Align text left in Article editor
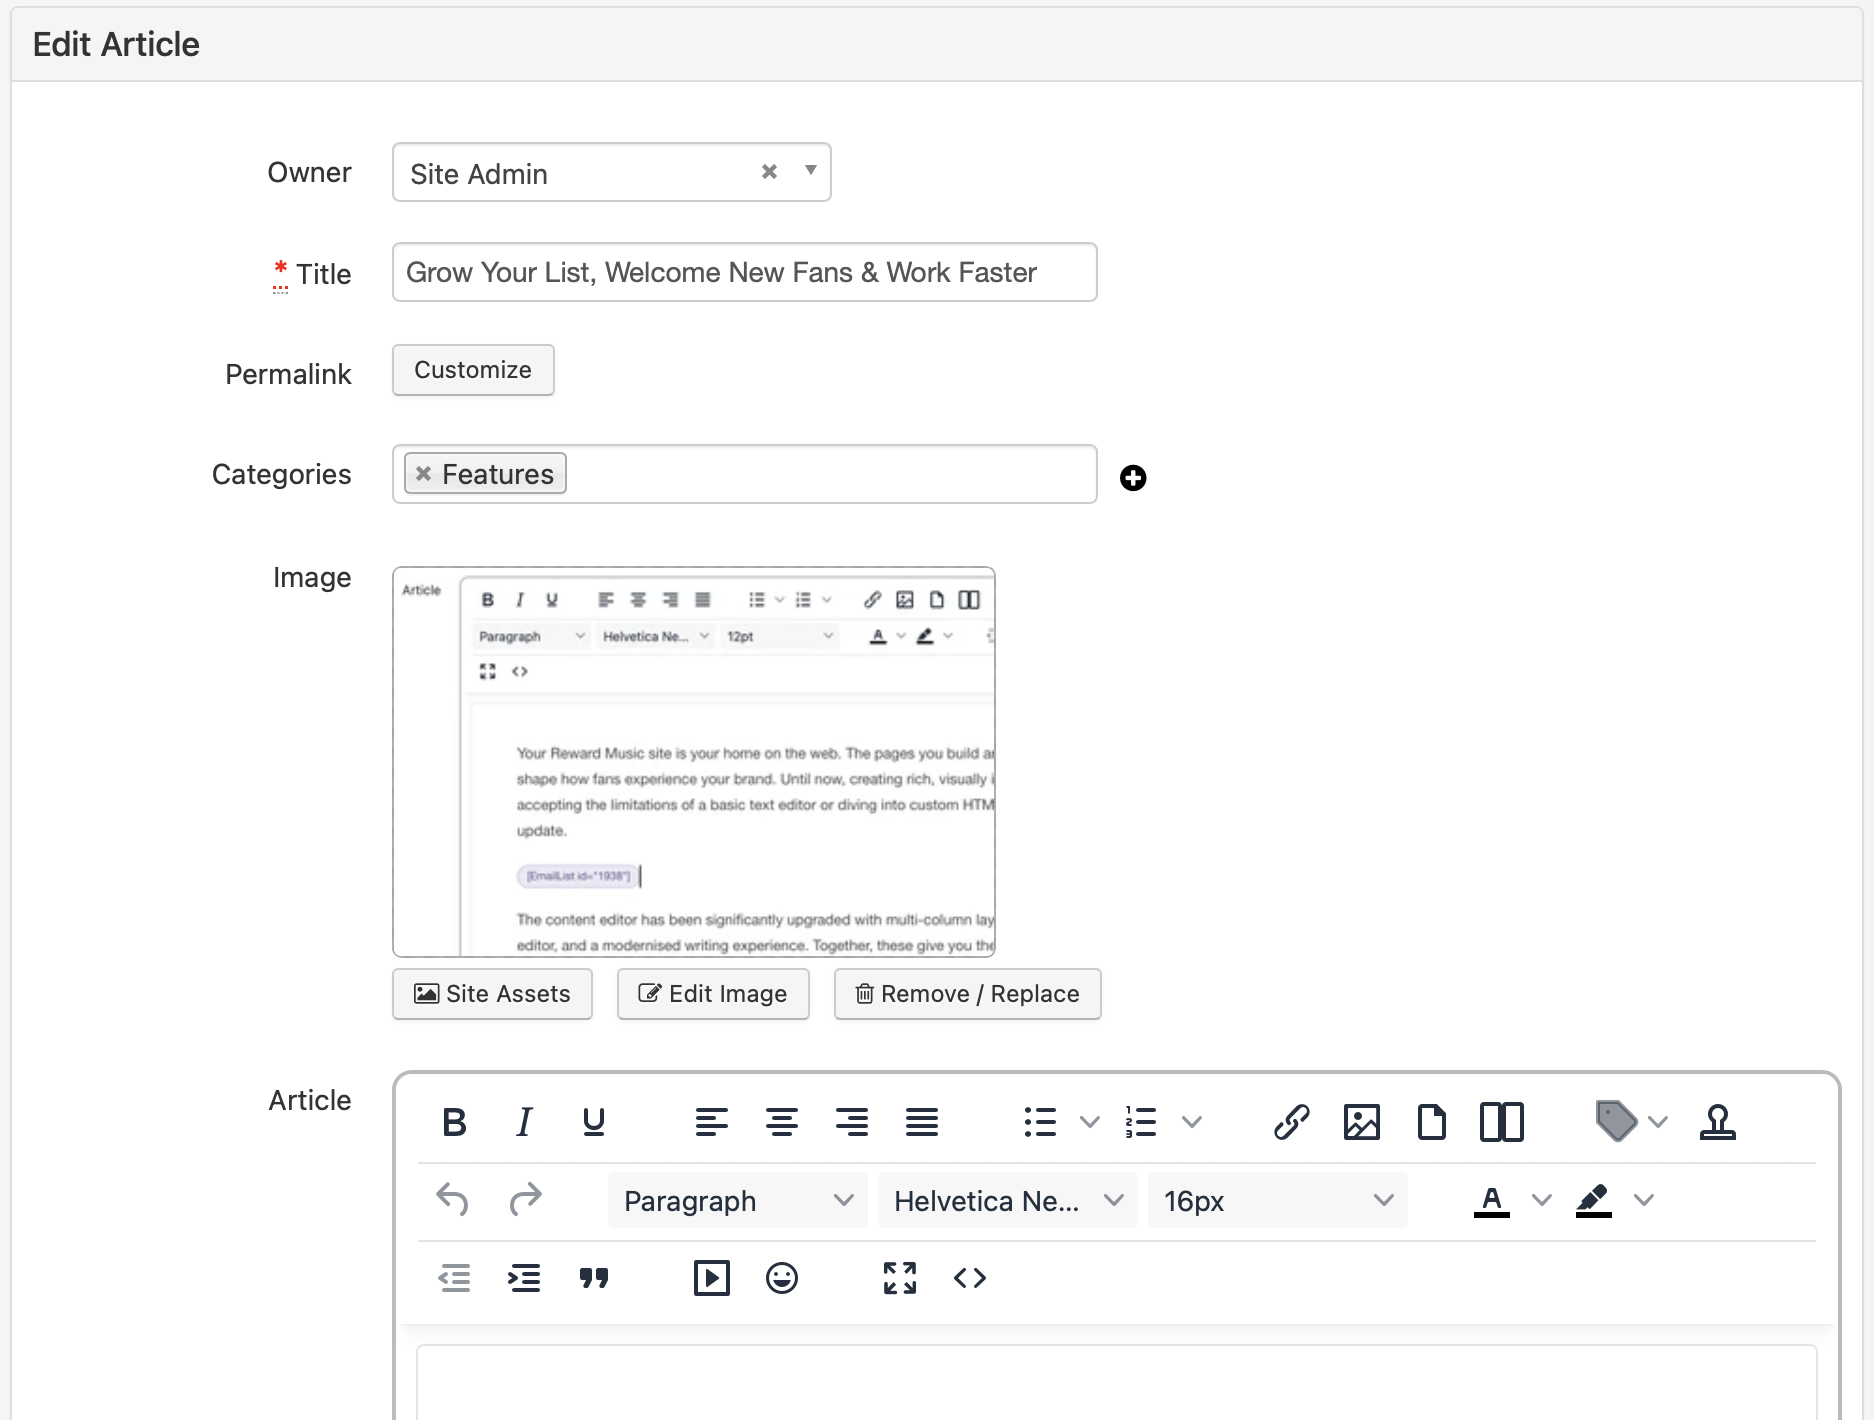Viewport: 1874px width, 1420px height. pyautogui.click(x=712, y=1122)
